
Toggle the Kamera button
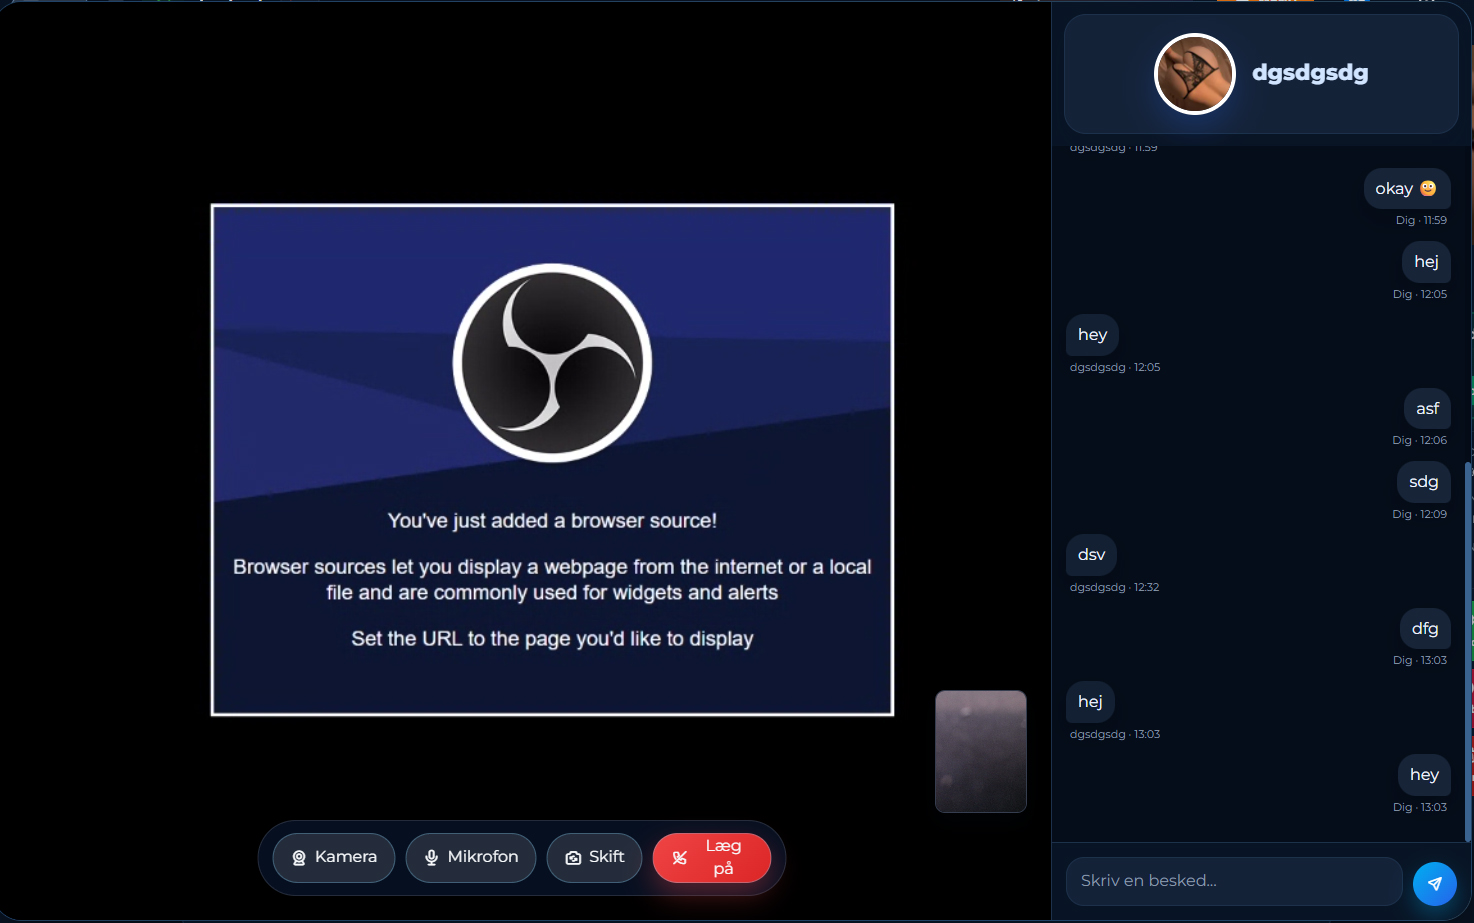pos(334,858)
